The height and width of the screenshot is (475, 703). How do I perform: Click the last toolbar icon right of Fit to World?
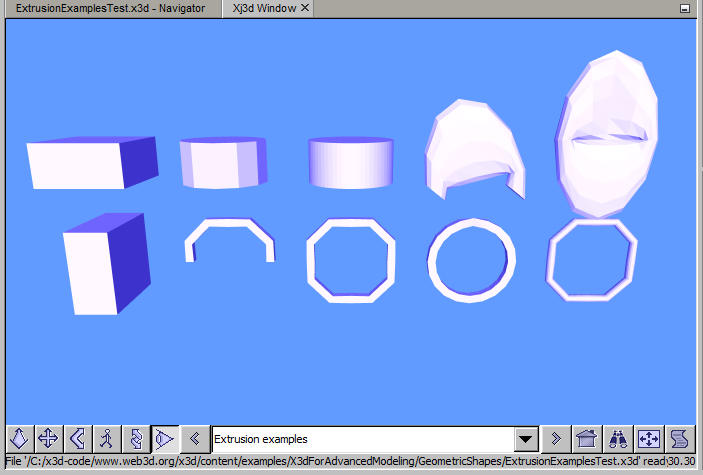pyautogui.click(x=680, y=438)
